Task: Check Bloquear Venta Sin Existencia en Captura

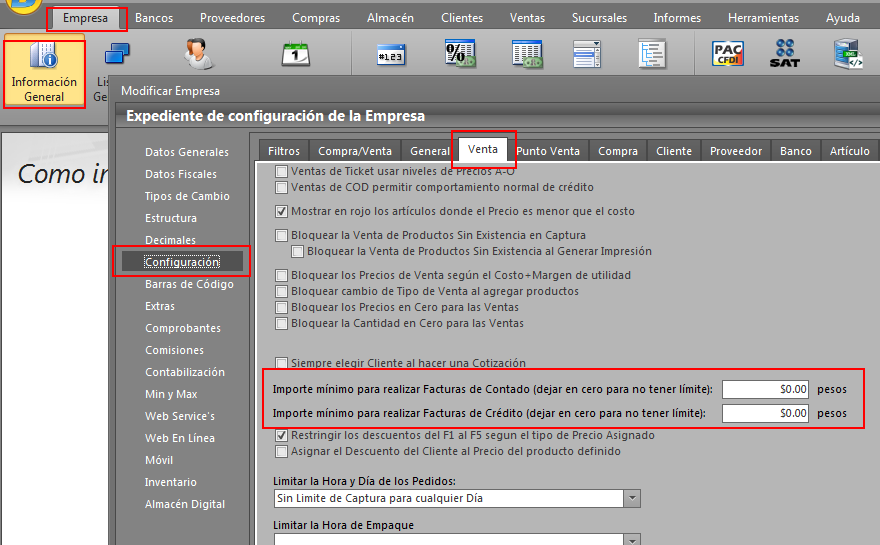Action: click(x=282, y=236)
